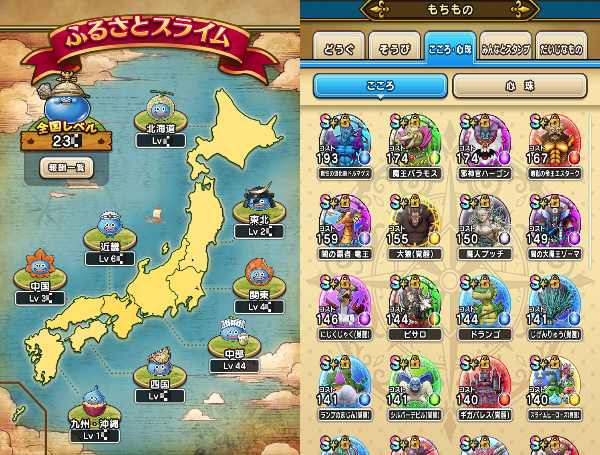Switch to the そうび tab
The image size is (600, 455).
point(394,47)
